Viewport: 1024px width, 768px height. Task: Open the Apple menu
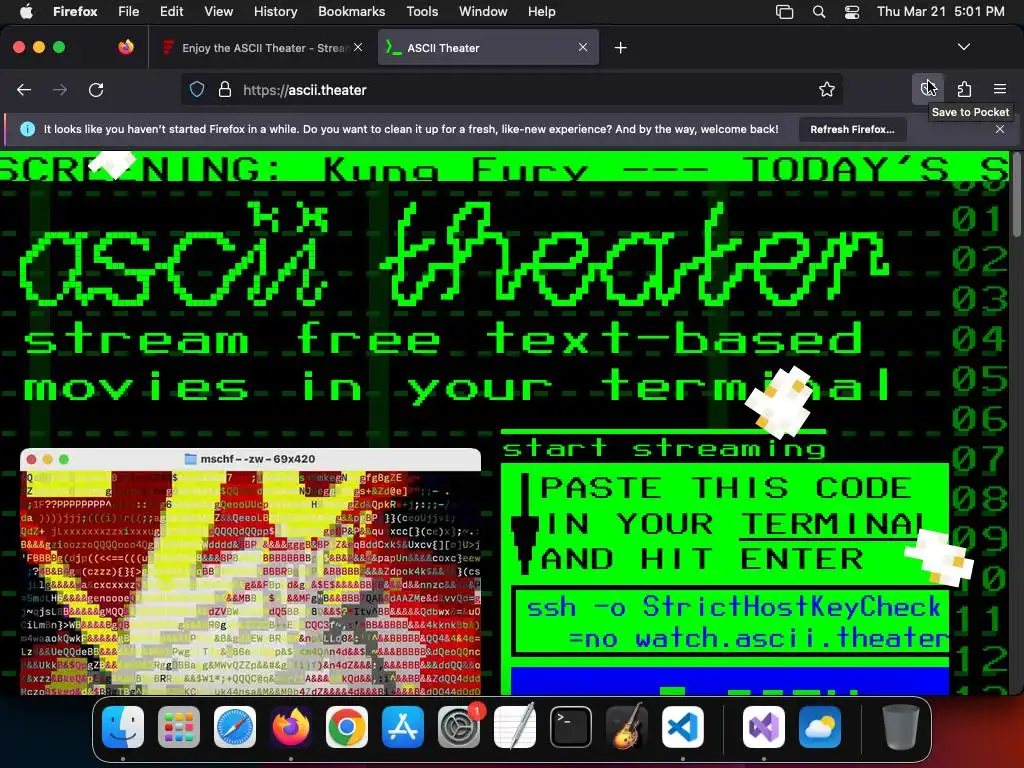(26, 11)
